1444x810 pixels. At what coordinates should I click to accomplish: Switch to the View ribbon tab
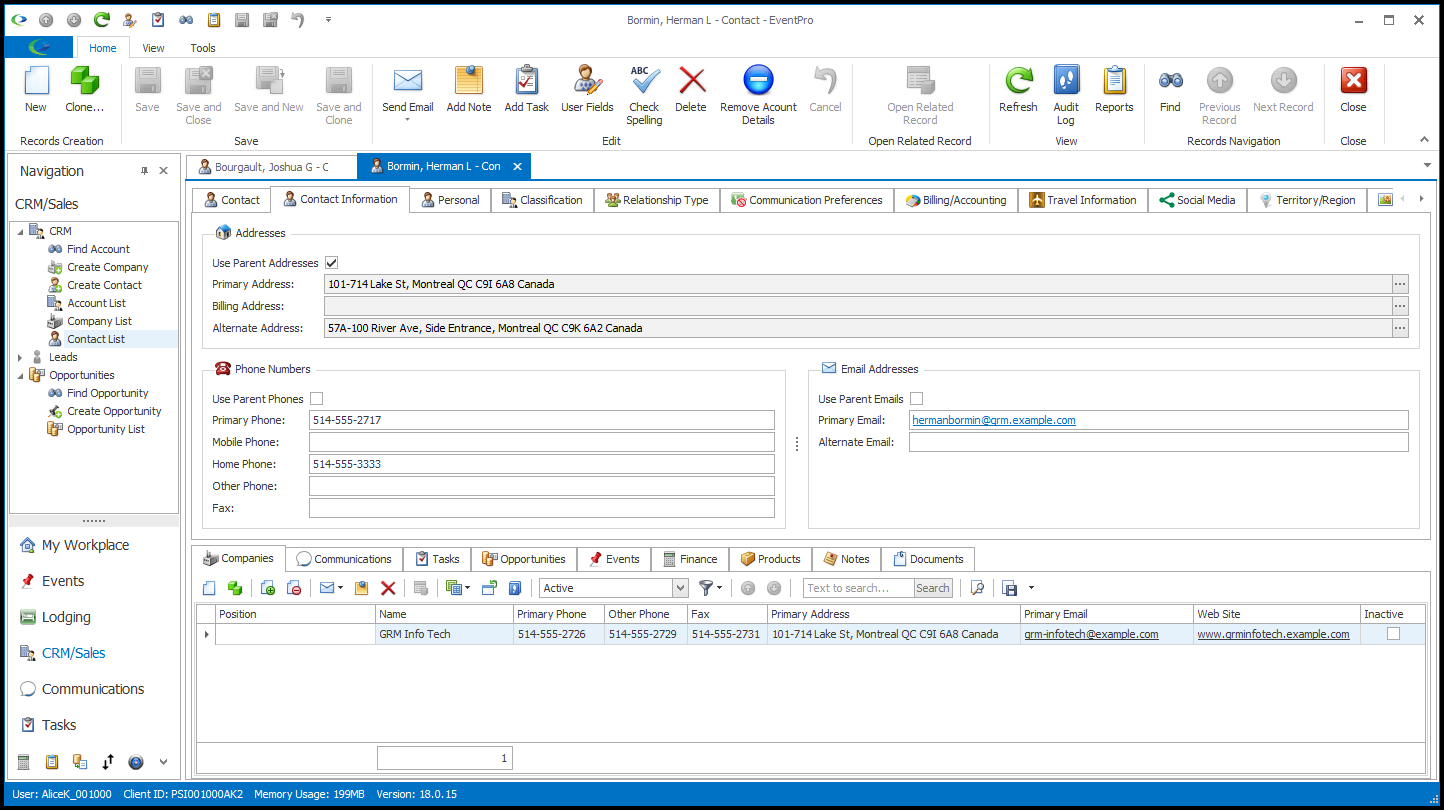(x=153, y=48)
